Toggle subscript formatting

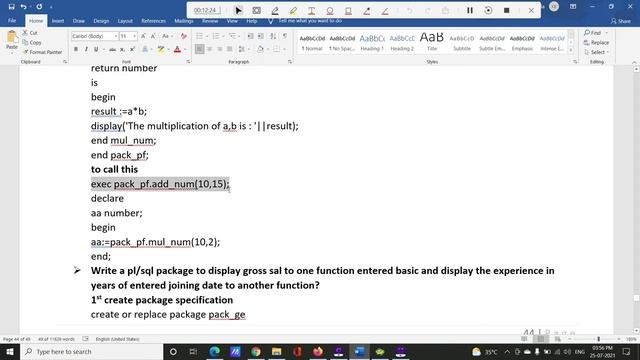122,49
